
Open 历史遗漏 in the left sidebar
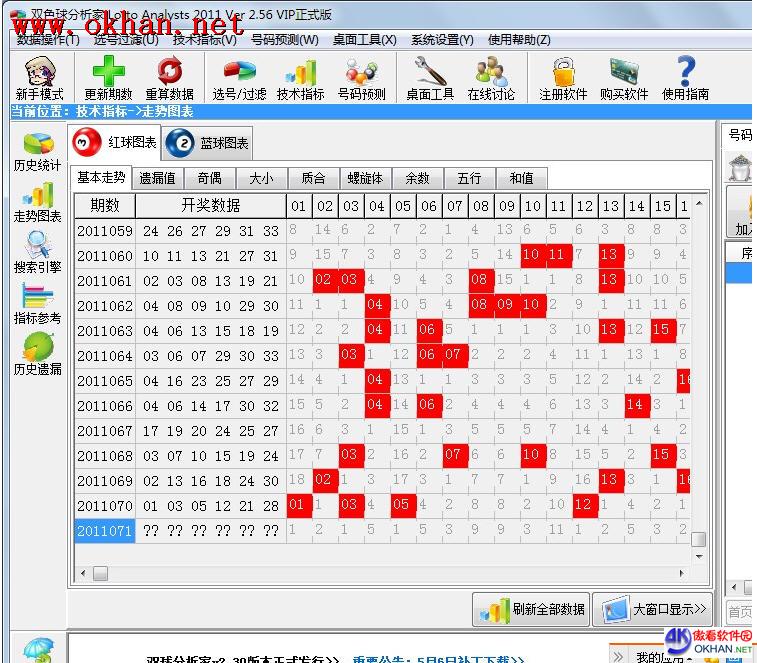click(38, 355)
